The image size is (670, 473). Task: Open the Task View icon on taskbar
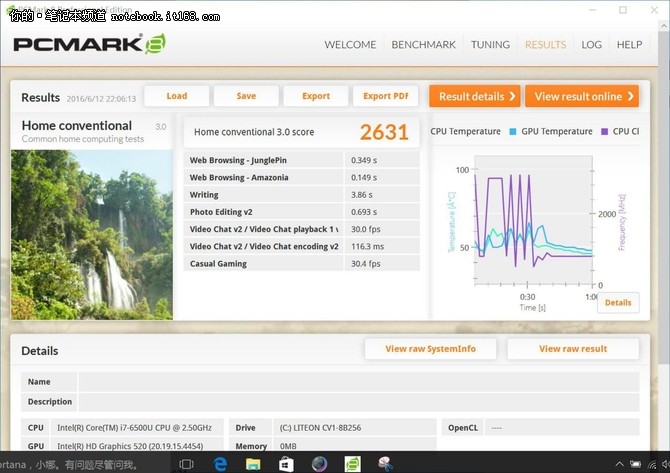pyautogui.click(x=186, y=464)
